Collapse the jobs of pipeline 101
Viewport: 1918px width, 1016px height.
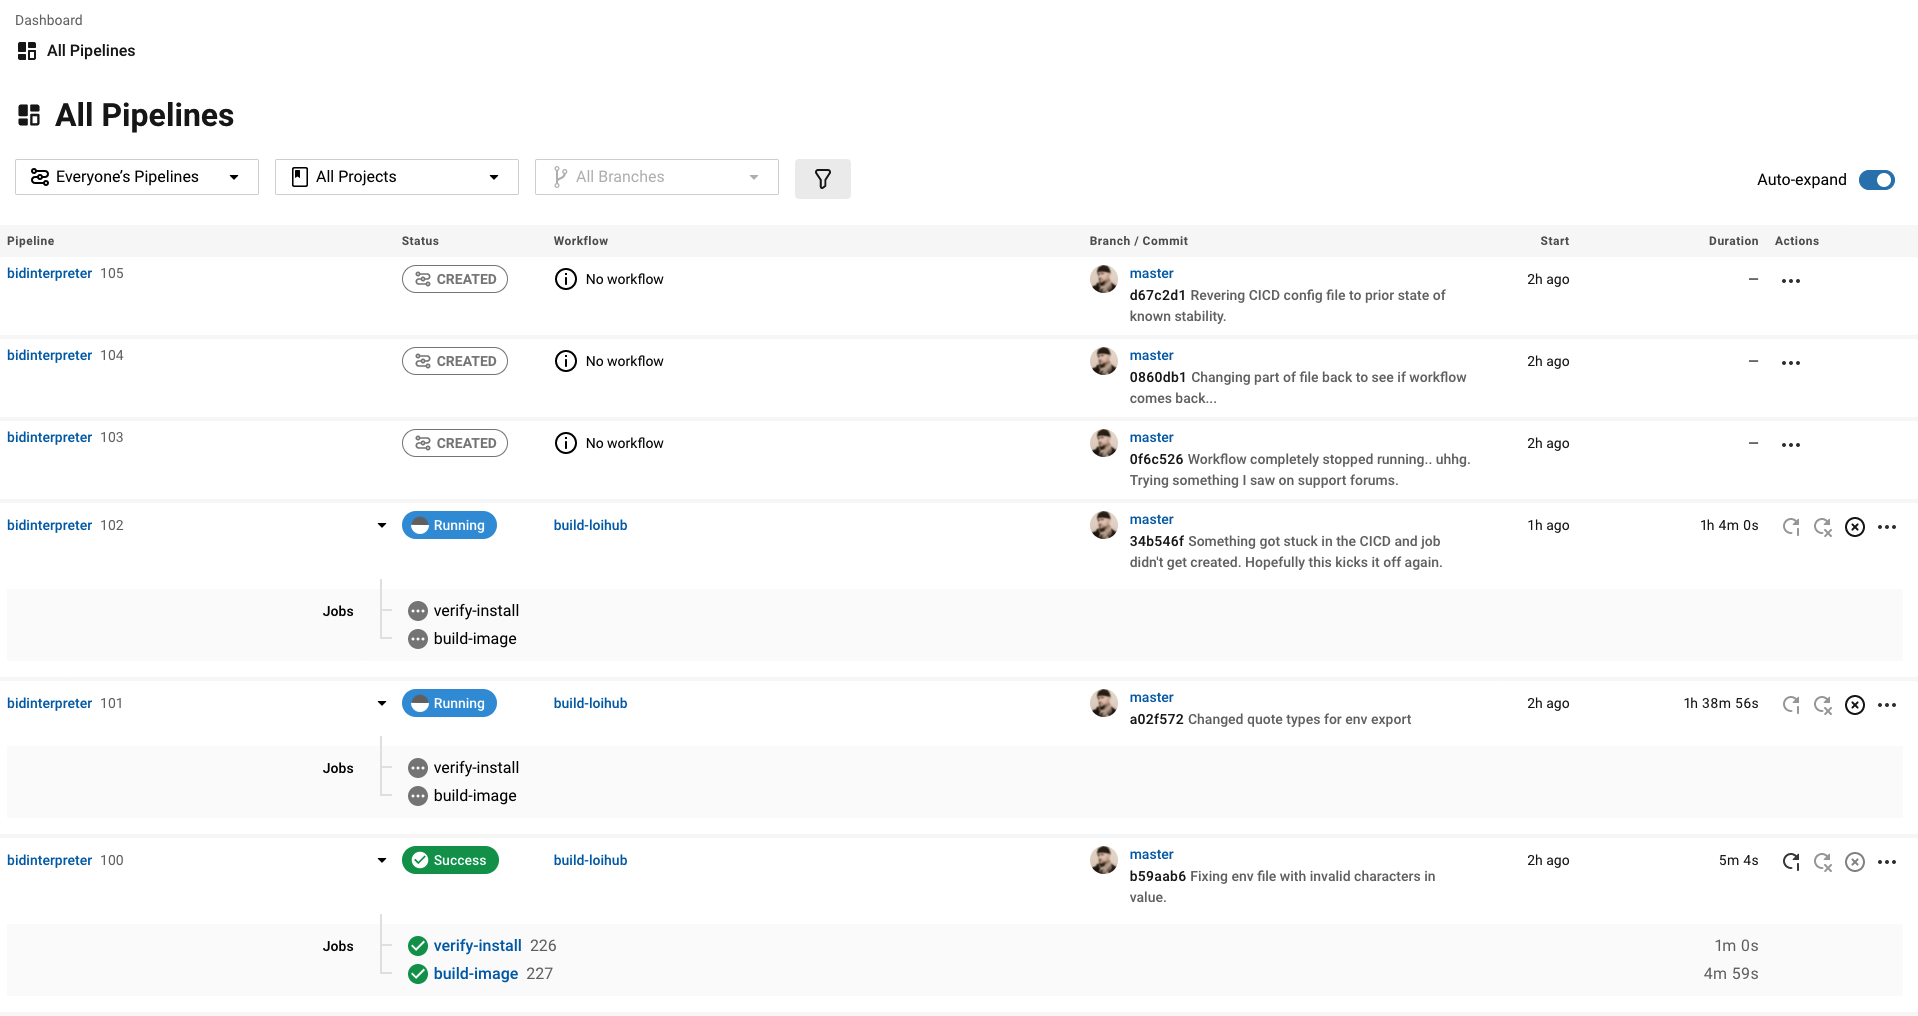point(382,703)
